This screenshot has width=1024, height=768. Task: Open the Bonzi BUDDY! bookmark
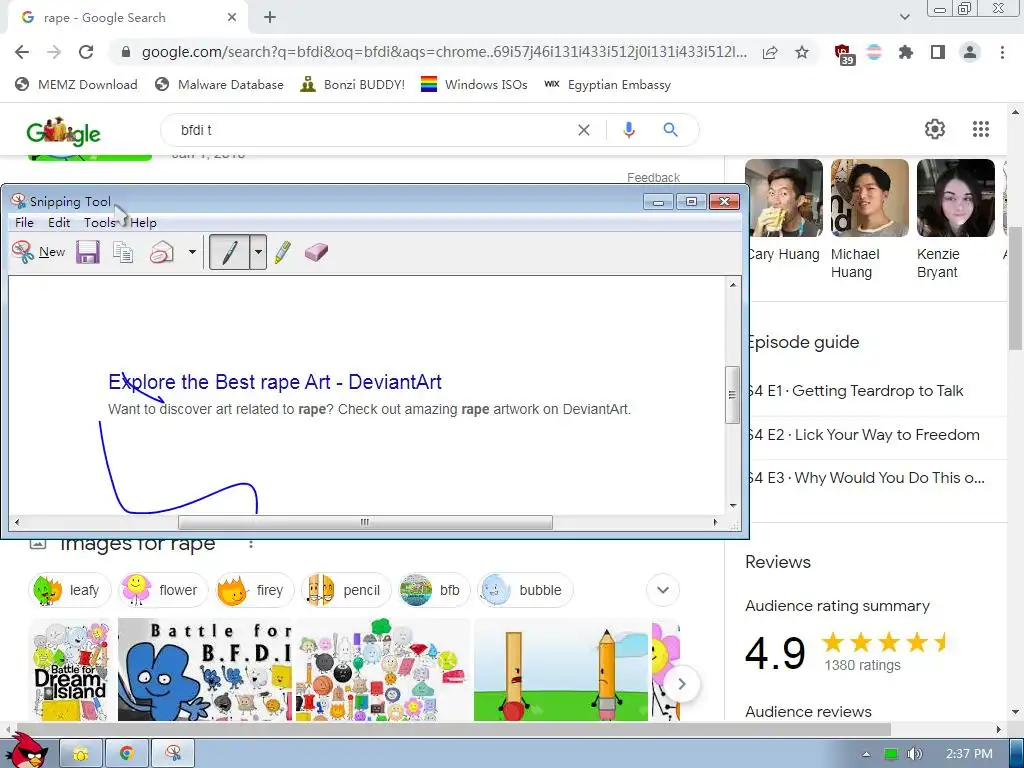[353, 84]
